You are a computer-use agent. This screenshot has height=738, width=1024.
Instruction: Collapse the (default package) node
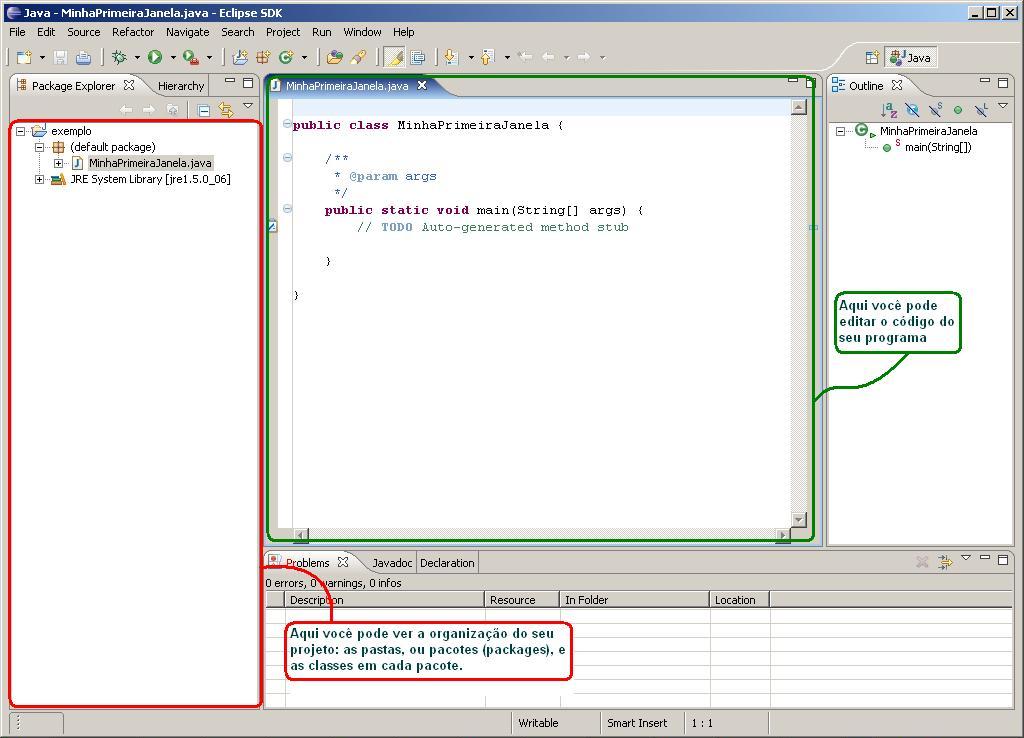[39, 148]
